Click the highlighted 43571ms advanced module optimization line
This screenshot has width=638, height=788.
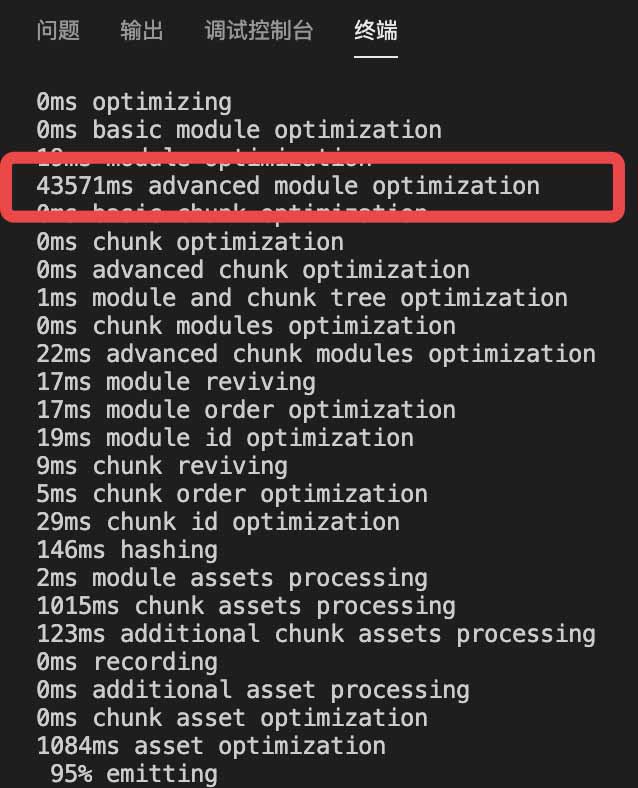click(288, 186)
